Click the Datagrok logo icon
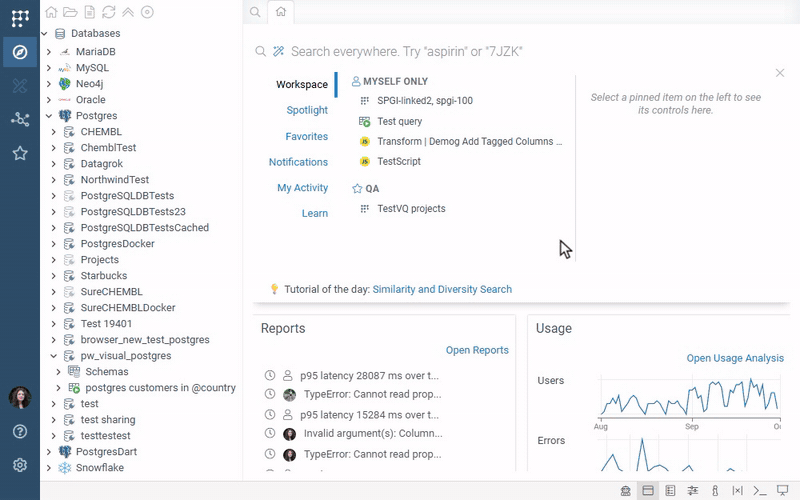Screen dimensions: 800x500 (x=20, y=18)
